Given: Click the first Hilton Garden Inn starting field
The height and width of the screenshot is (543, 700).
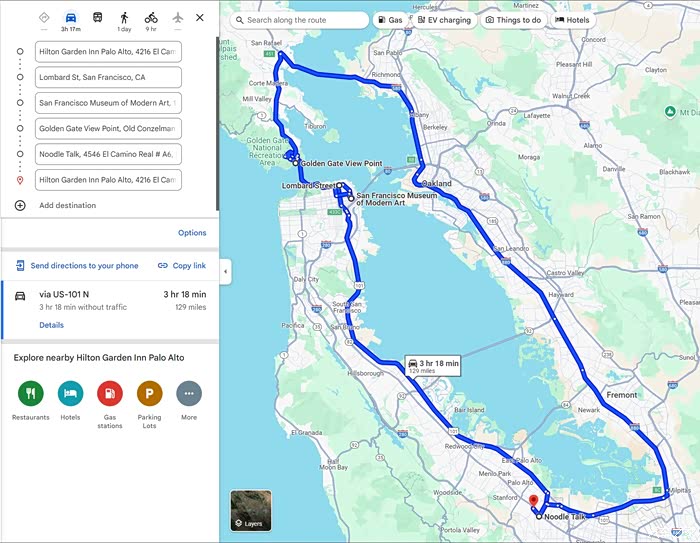Looking at the screenshot, I should 108,52.
